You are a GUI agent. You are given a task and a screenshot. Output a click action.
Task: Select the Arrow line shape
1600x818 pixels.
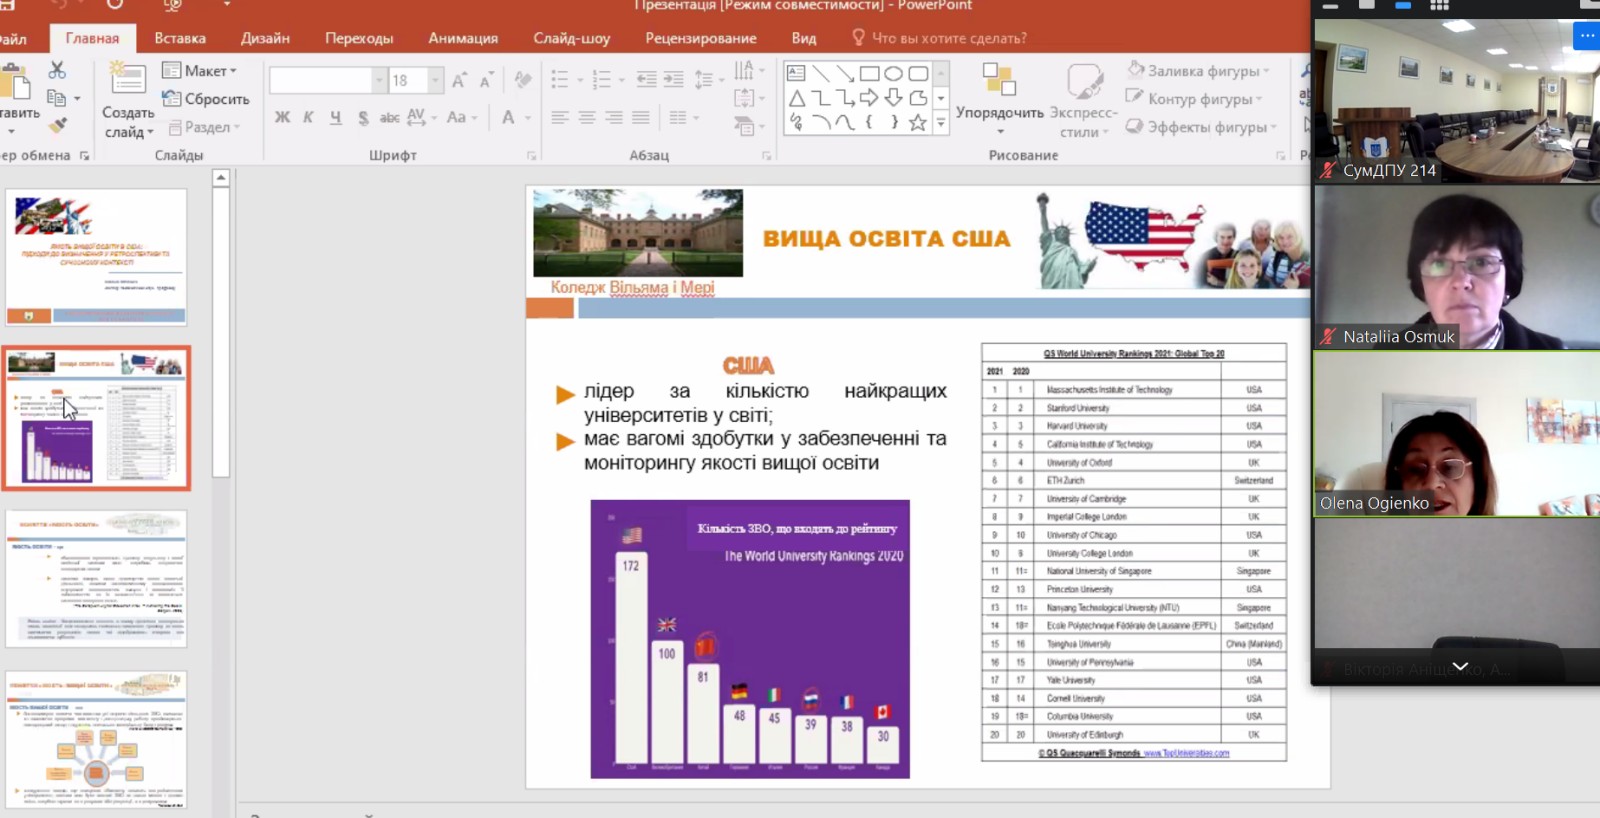(845, 73)
